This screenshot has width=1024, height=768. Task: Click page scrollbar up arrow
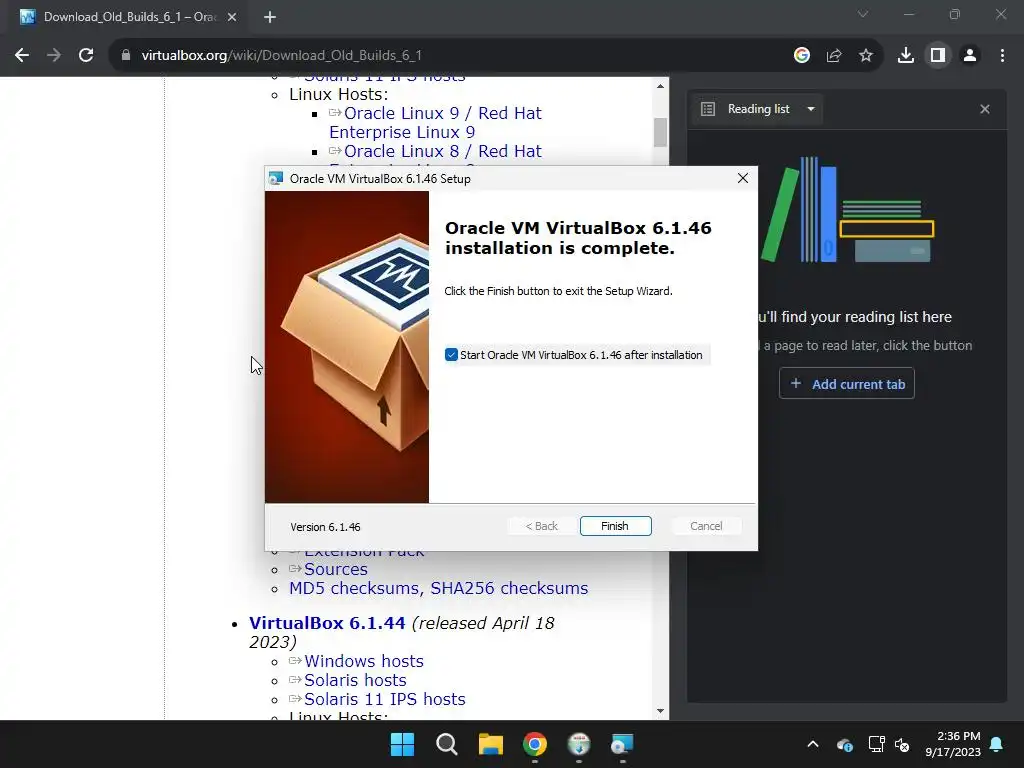pos(660,86)
